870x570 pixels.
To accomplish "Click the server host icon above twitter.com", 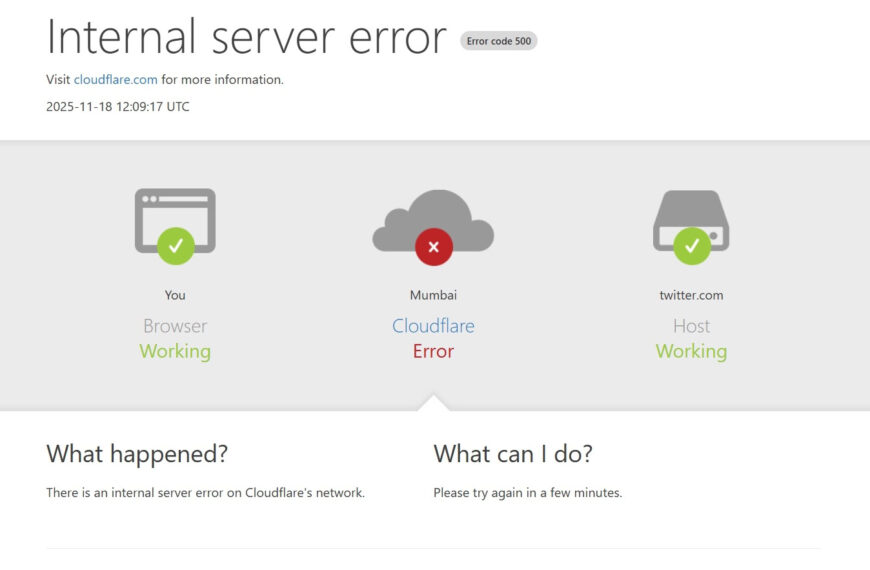I will coord(691,227).
